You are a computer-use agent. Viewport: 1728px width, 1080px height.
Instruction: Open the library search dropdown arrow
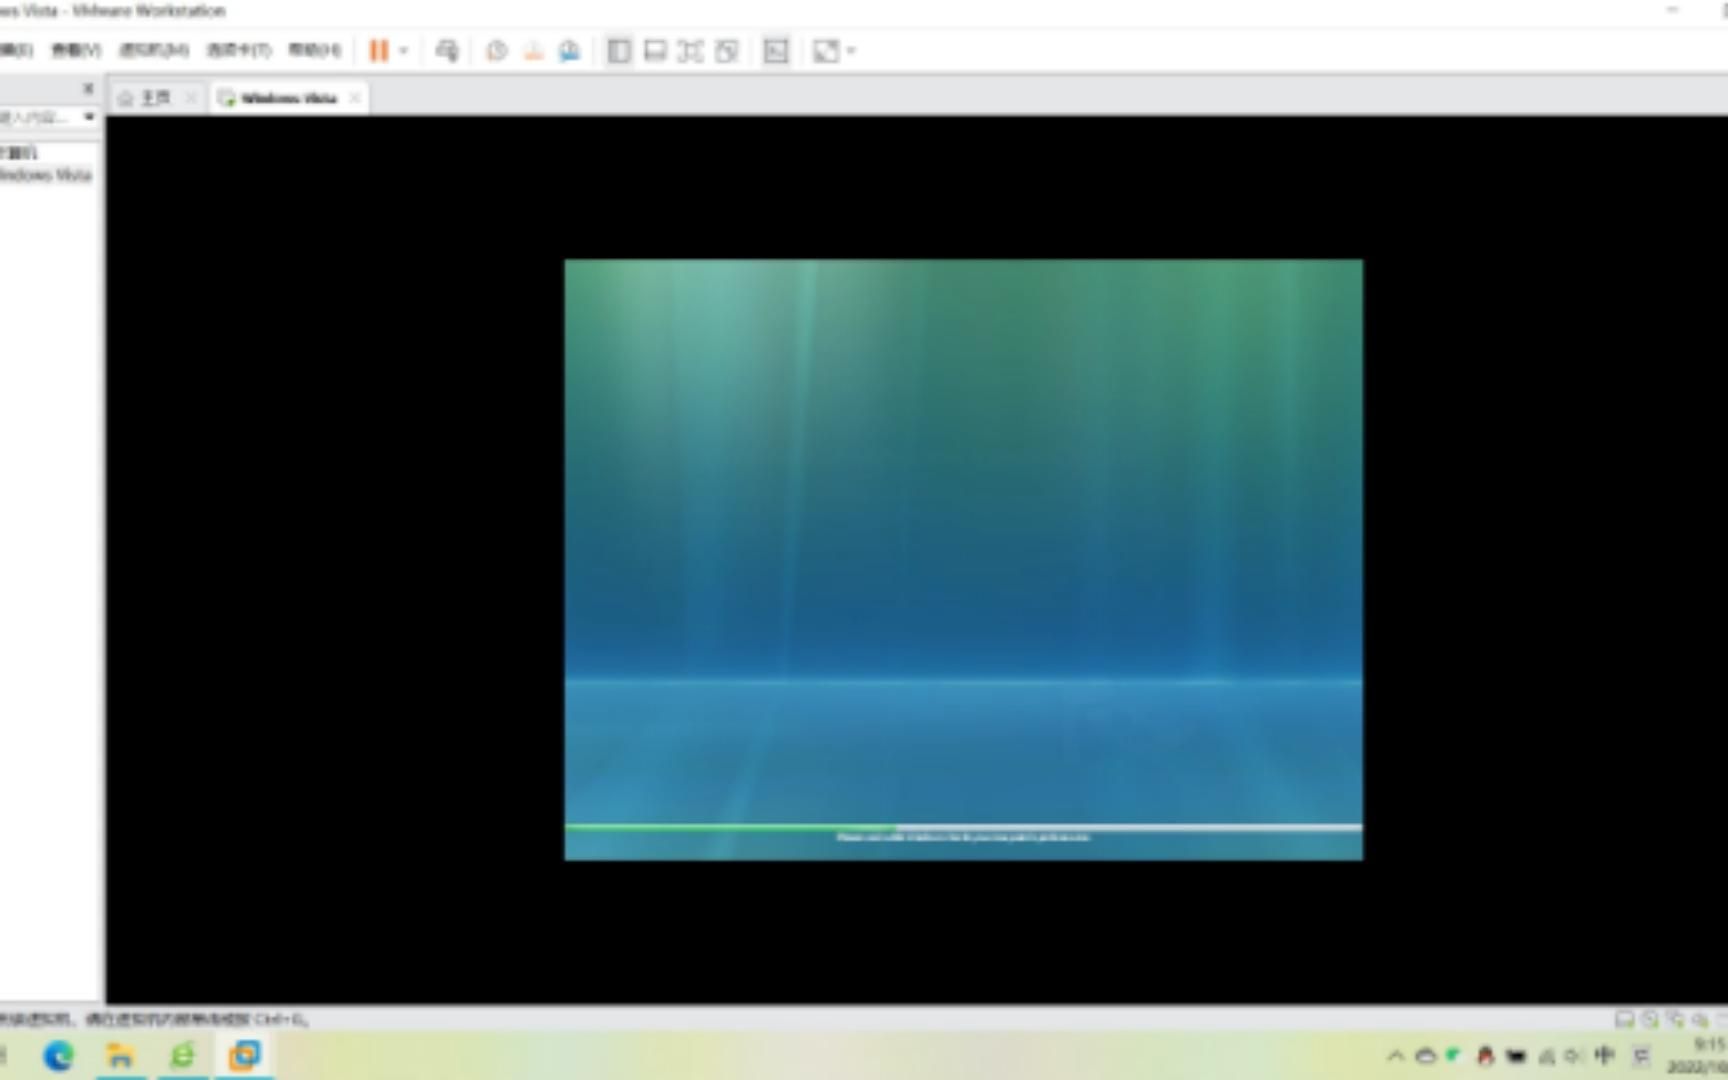pos(89,117)
